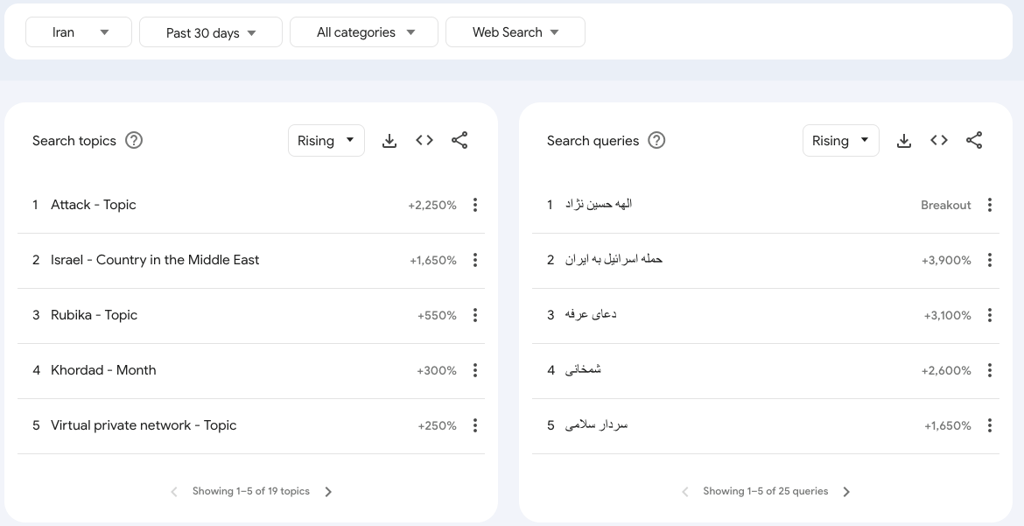Share the Search queries card
The image size is (1024, 526).
coord(974,140)
